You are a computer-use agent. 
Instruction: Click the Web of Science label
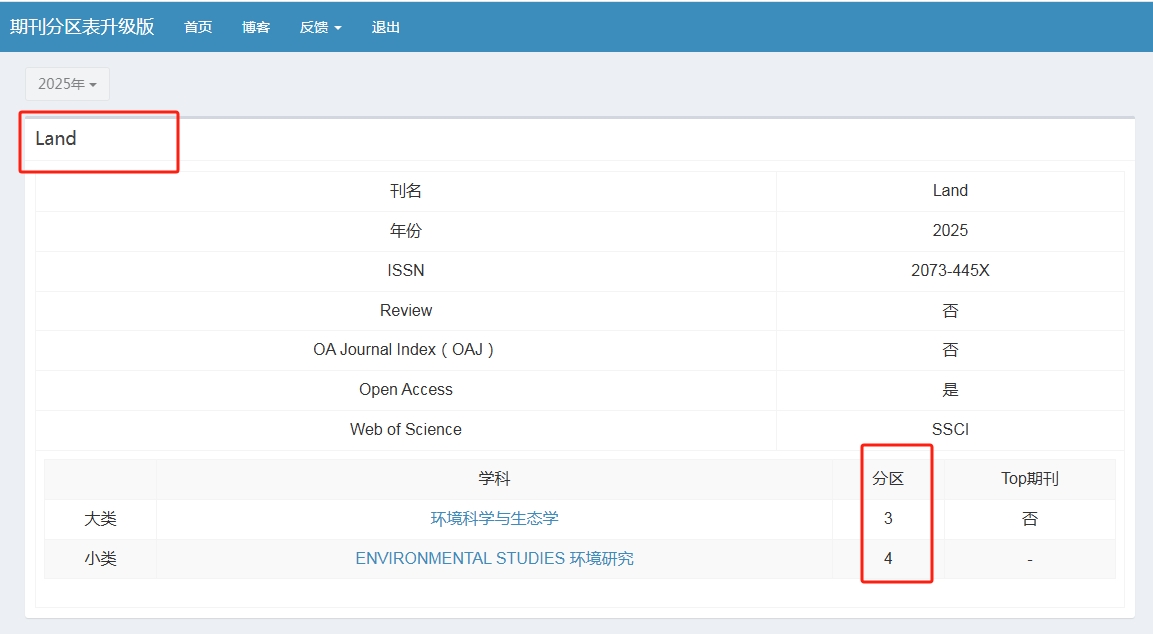pos(406,430)
